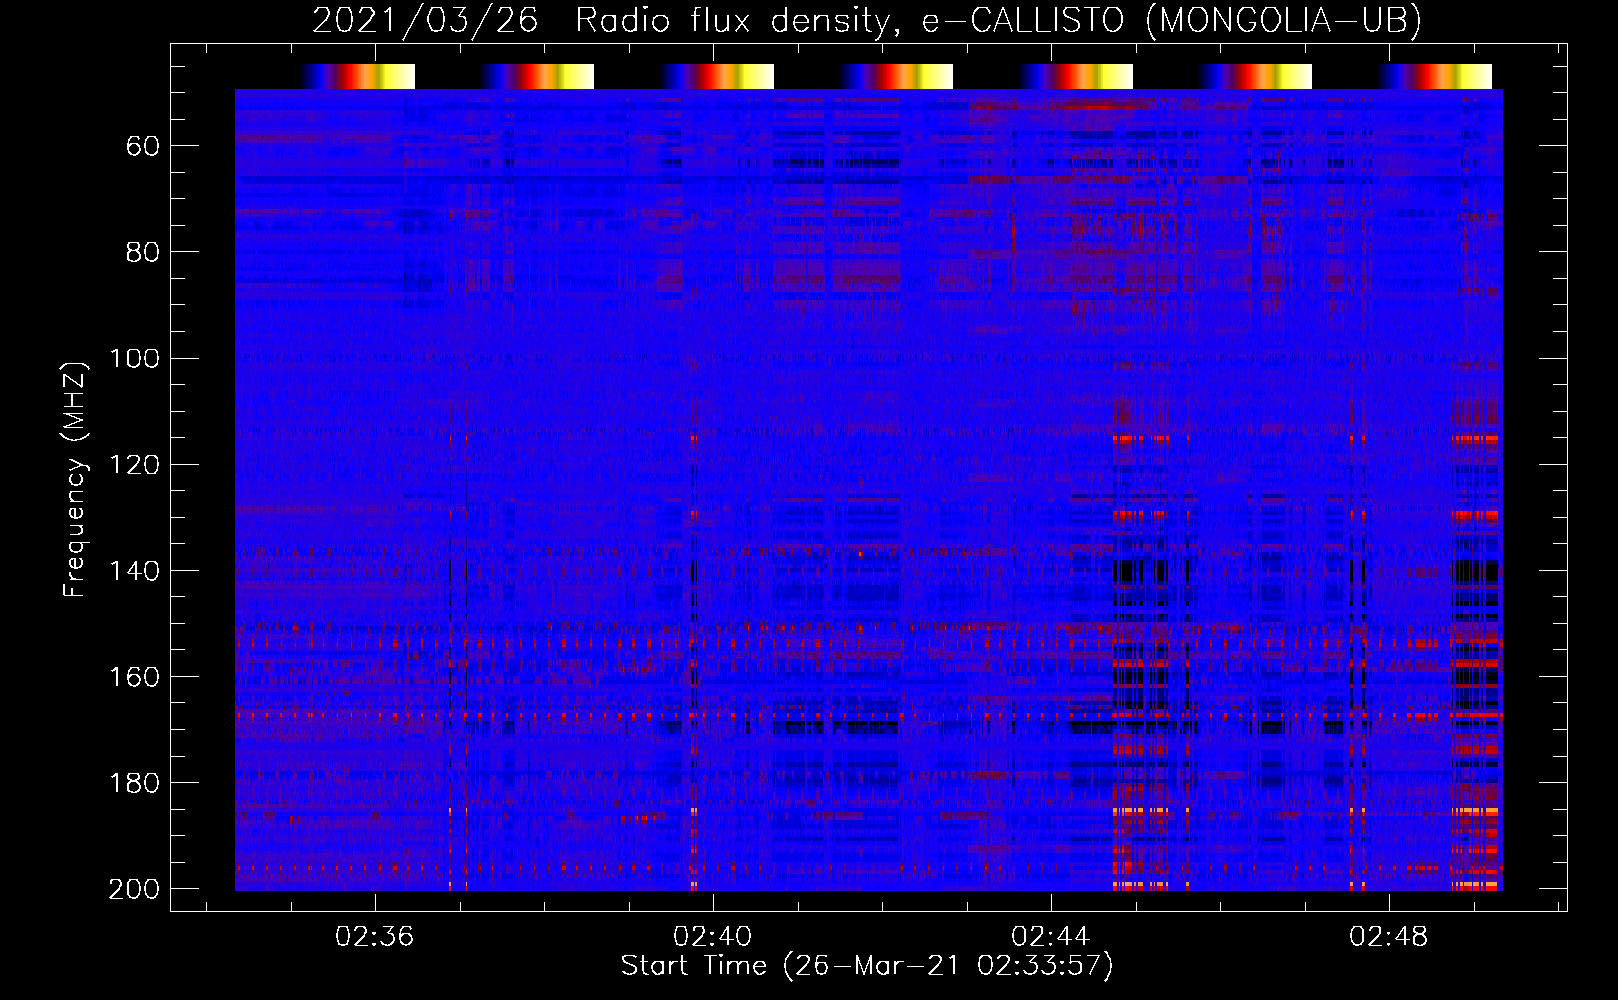Viewport: 1618px width, 1000px height.
Task: Click the 02:36 time tick label
Action: point(374,937)
